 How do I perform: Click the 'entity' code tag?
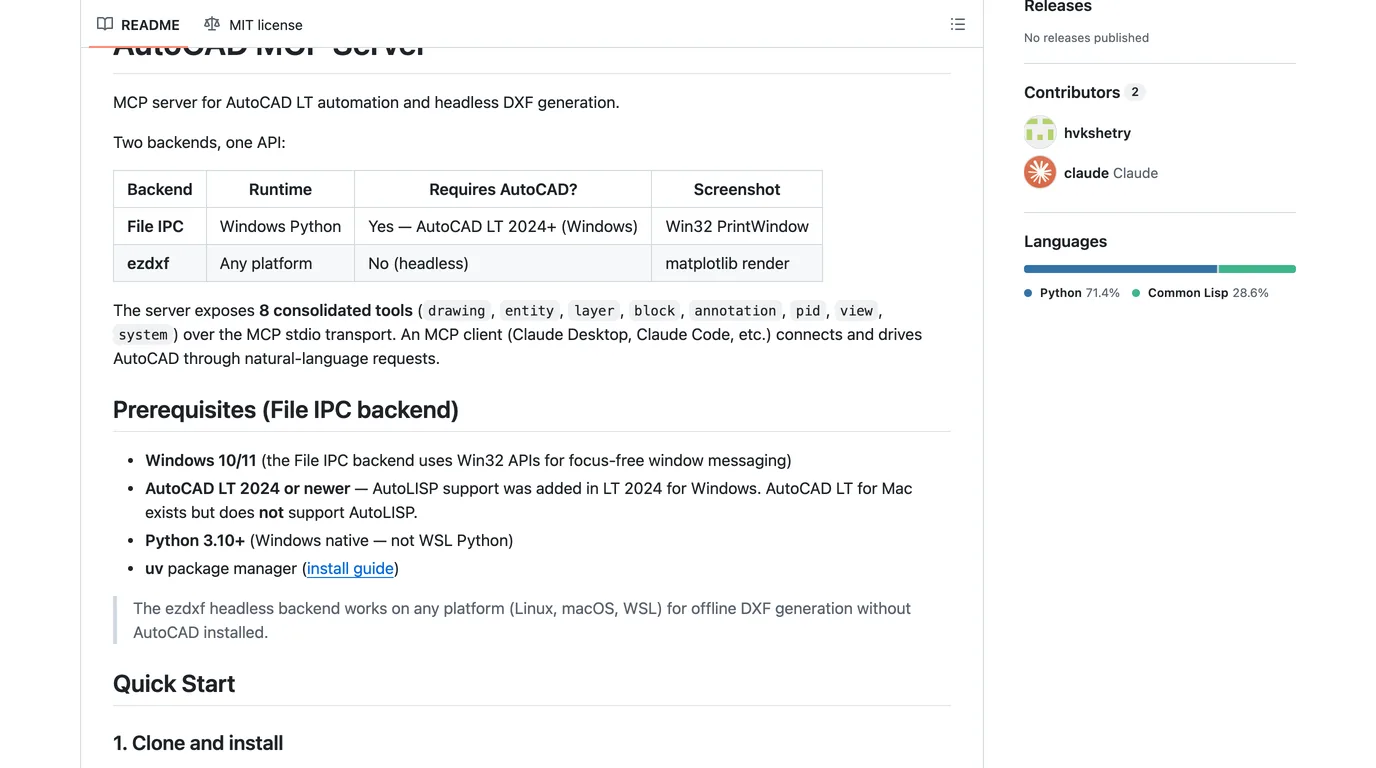(x=529, y=310)
